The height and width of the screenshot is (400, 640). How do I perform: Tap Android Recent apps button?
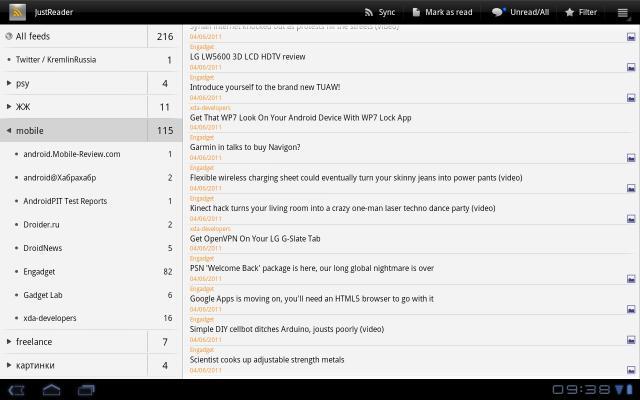[x=86, y=390]
